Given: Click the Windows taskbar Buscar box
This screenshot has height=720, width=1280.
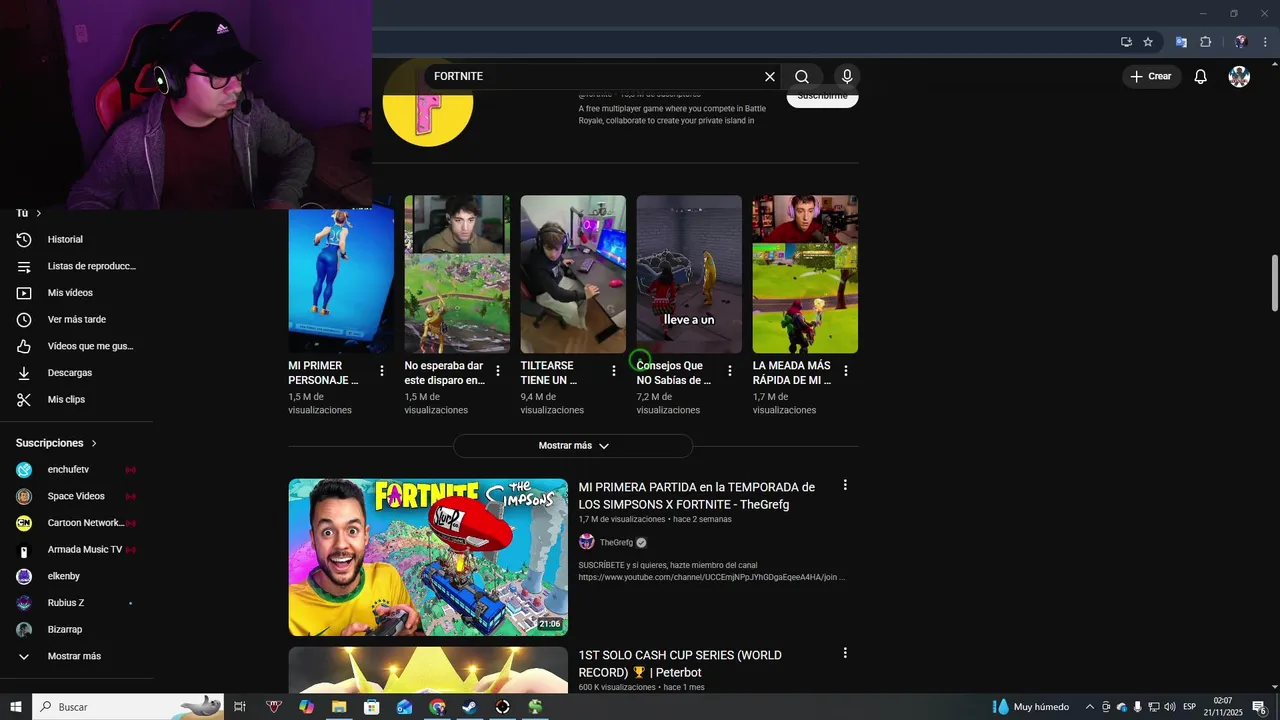Looking at the screenshot, I should coord(128,707).
